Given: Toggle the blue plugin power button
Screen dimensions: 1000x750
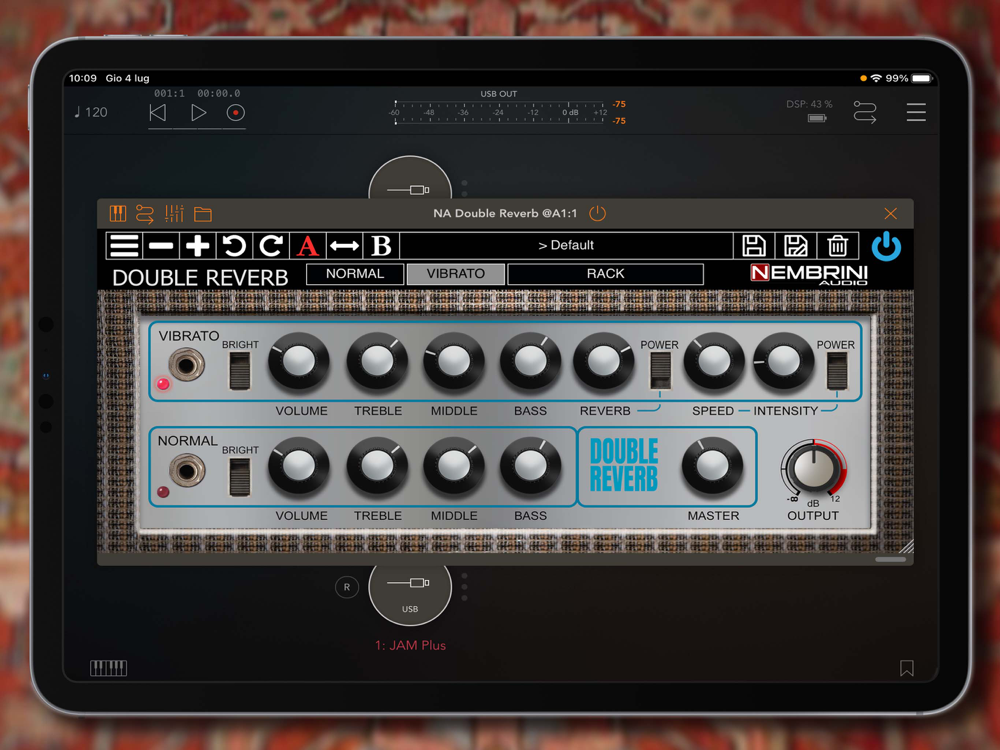Looking at the screenshot, I should click(886, 246).
